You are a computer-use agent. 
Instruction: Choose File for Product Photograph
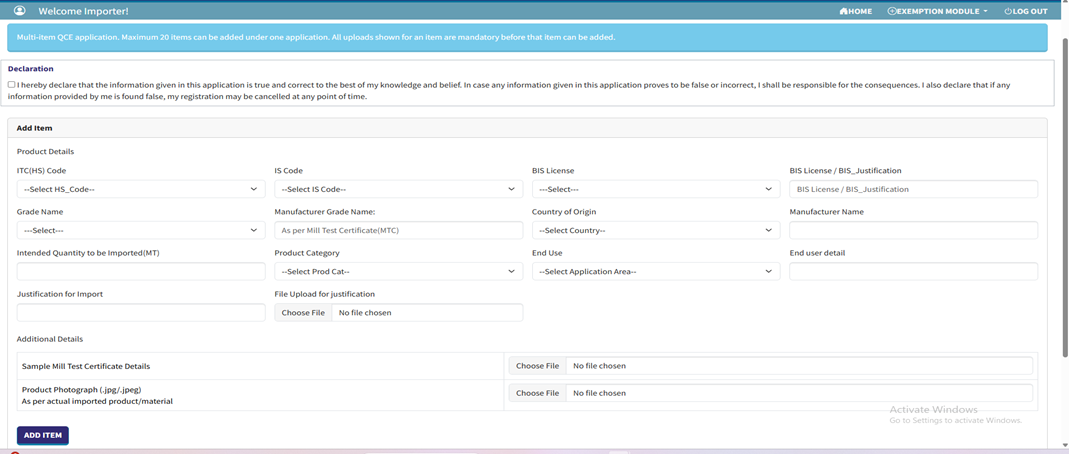point(537,393)
